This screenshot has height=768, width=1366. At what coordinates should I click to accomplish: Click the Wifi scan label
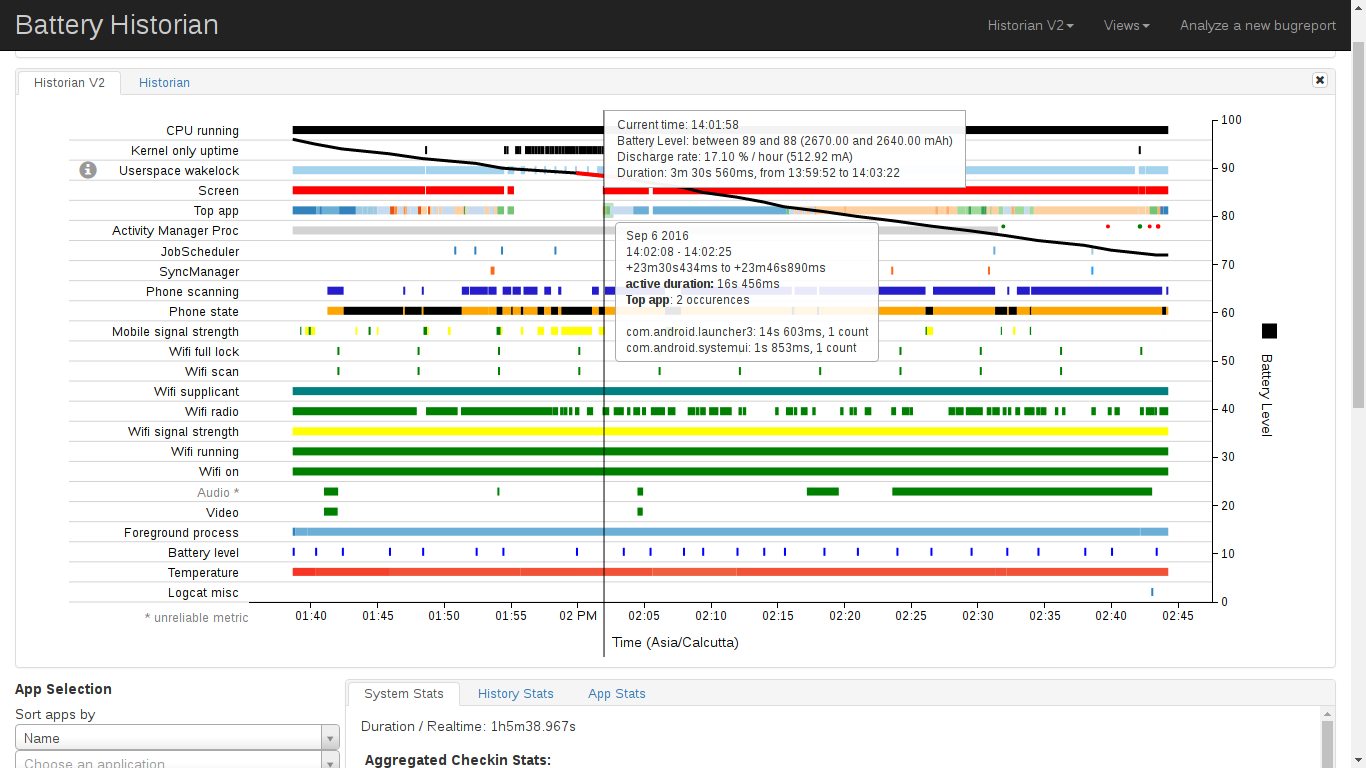click(x=212, y=372)
